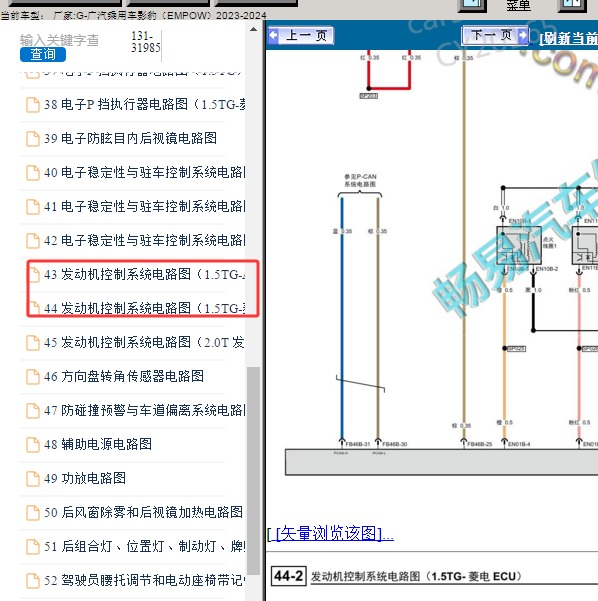Click document icon beside item 40
Image resolution: width=598 pixels, height=601 pixels.
[x=33, y=172]
